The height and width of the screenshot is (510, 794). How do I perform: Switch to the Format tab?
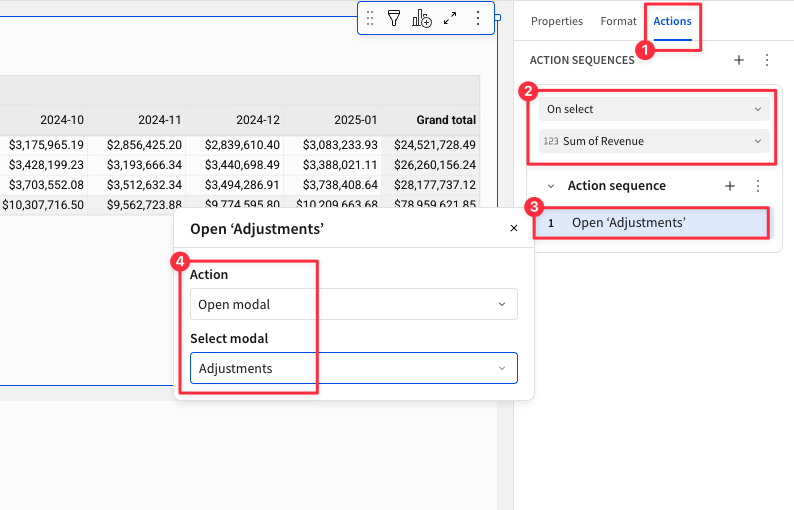[x=618, y=21]
